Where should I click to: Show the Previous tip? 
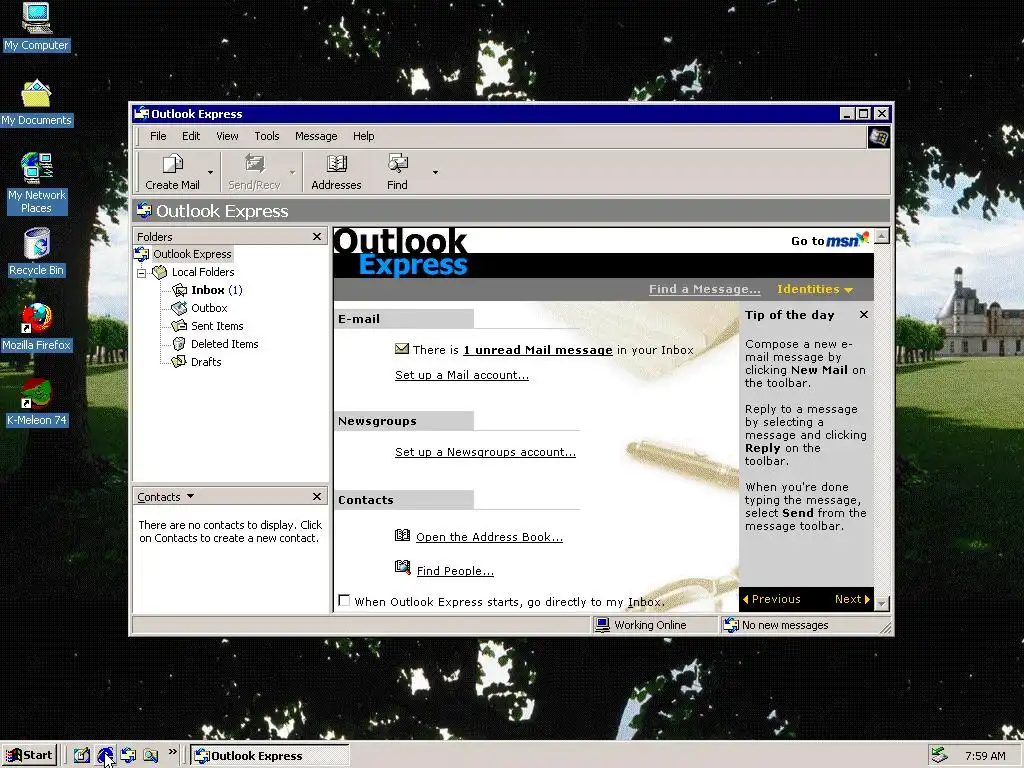(x=771, y=599)
